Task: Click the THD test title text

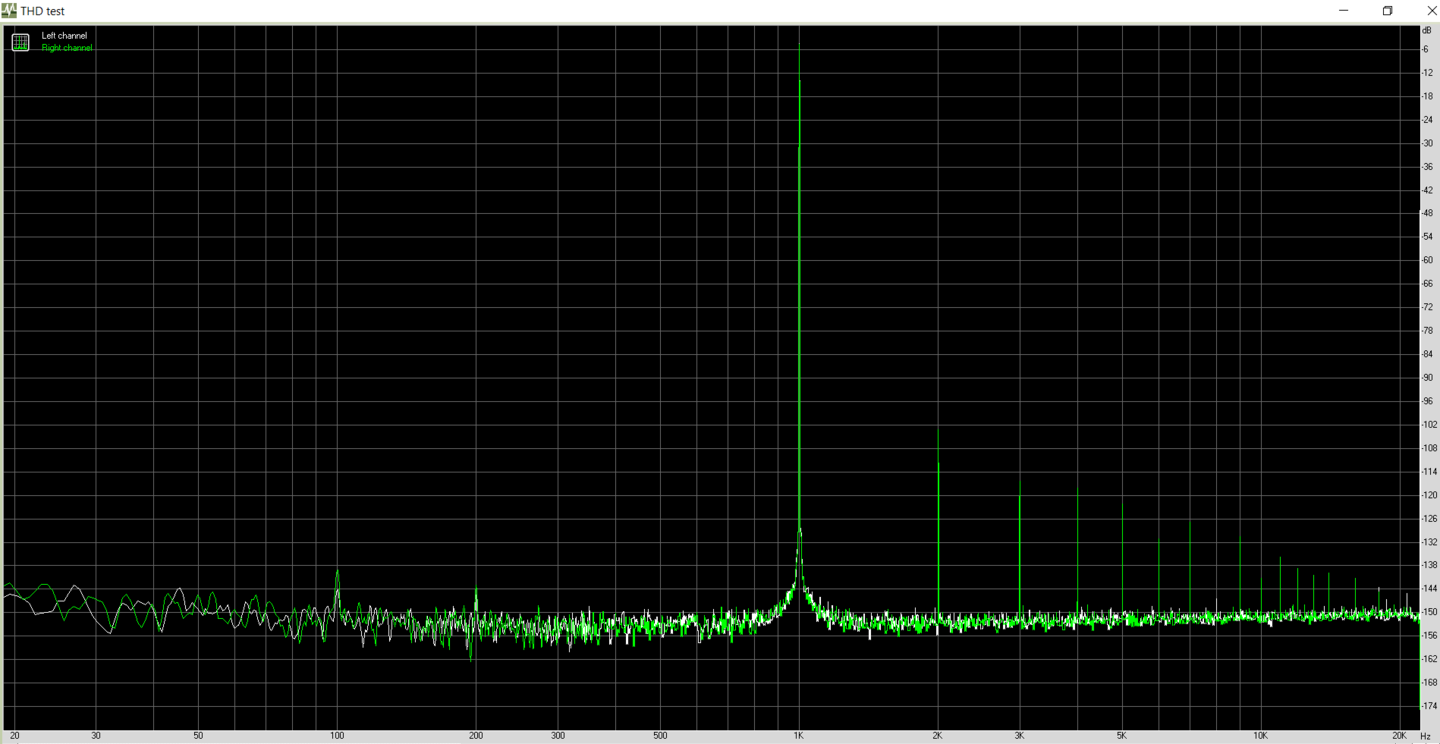Action: click(43, 11)
